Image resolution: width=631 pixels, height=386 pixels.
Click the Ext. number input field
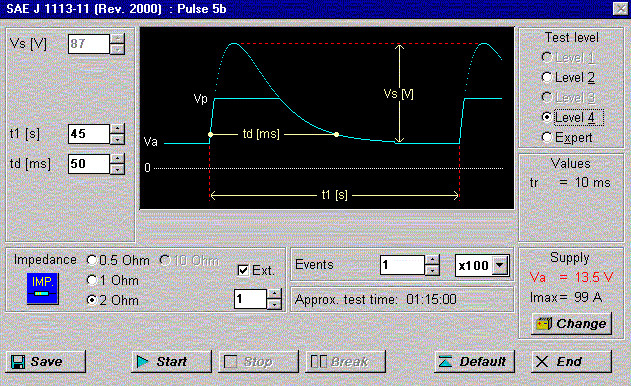[x=250, y=299]
